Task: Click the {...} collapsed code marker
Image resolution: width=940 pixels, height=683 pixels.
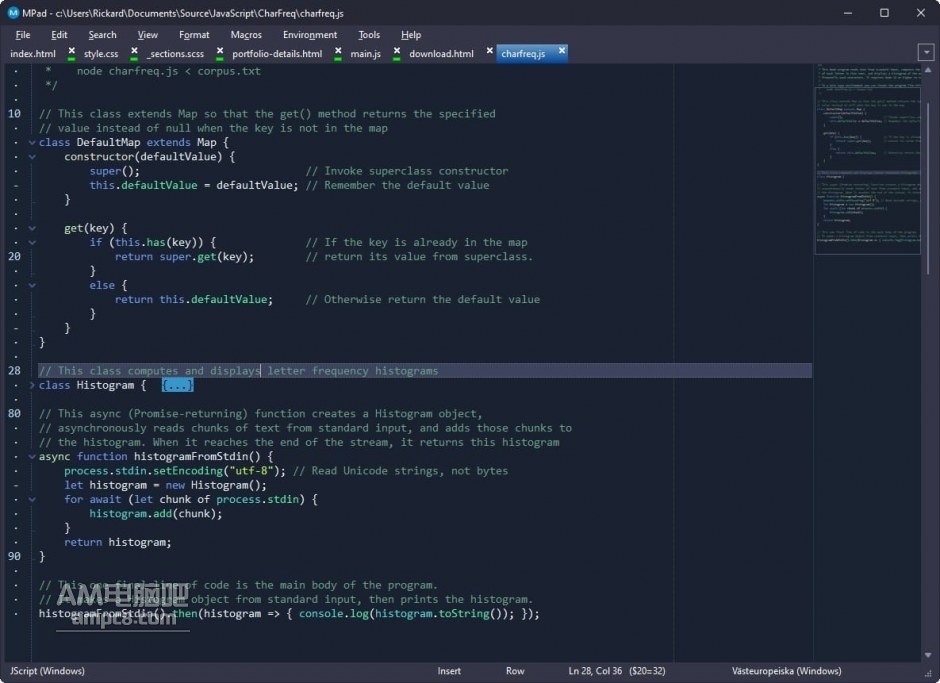Action: 177,386
